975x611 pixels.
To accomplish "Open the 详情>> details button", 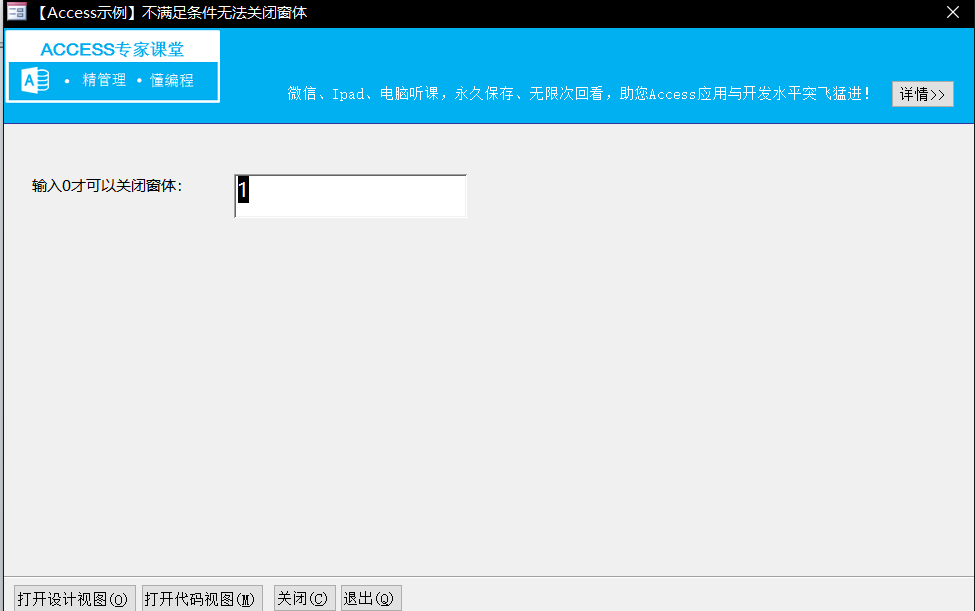I will point(922,94).
